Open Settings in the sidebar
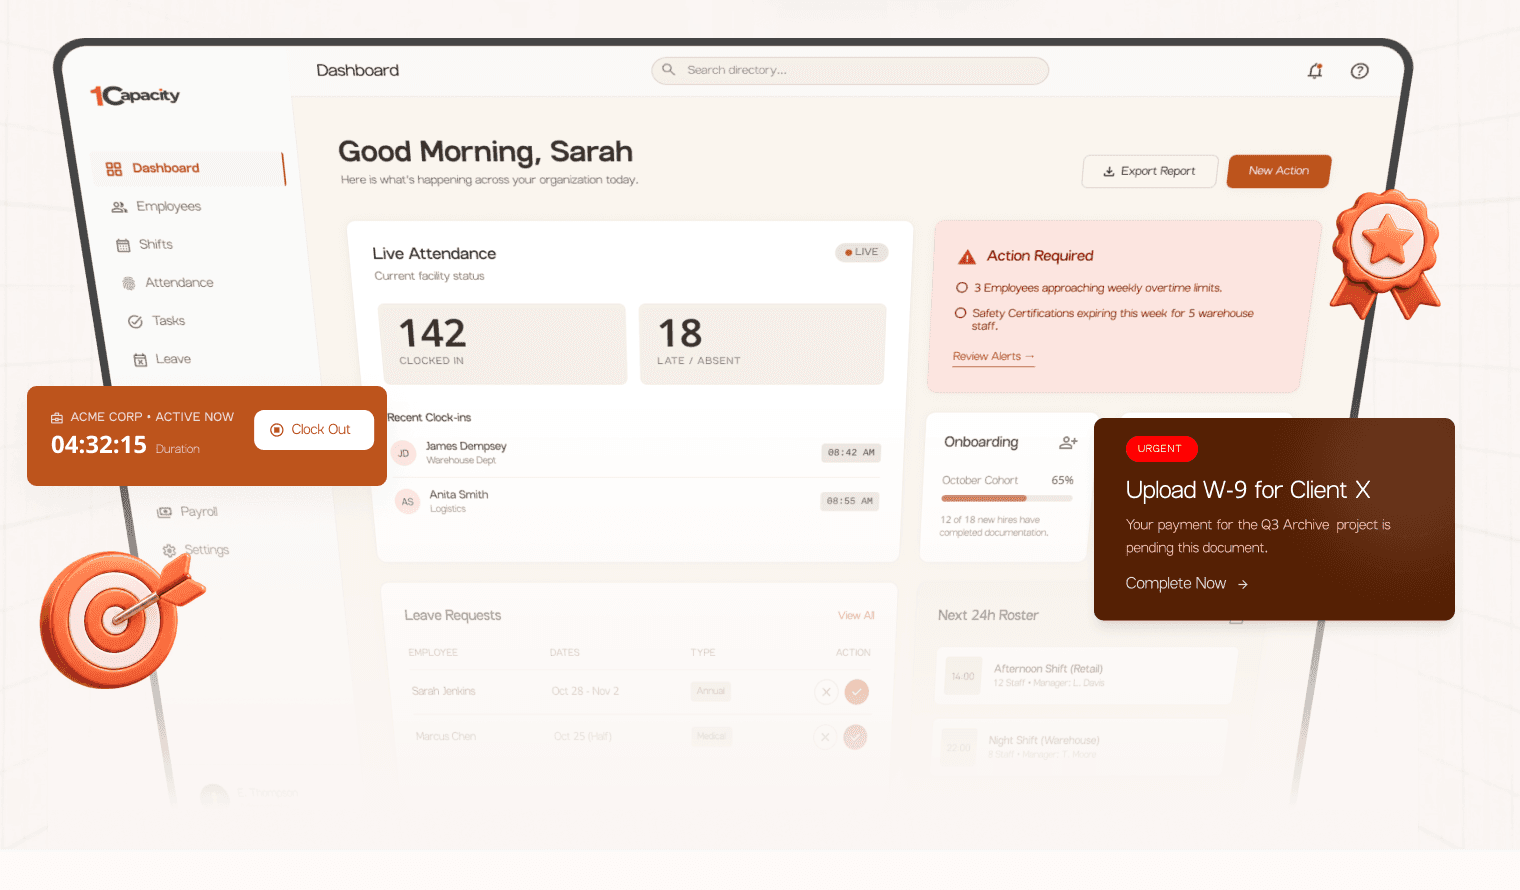 tap(207, 550)
